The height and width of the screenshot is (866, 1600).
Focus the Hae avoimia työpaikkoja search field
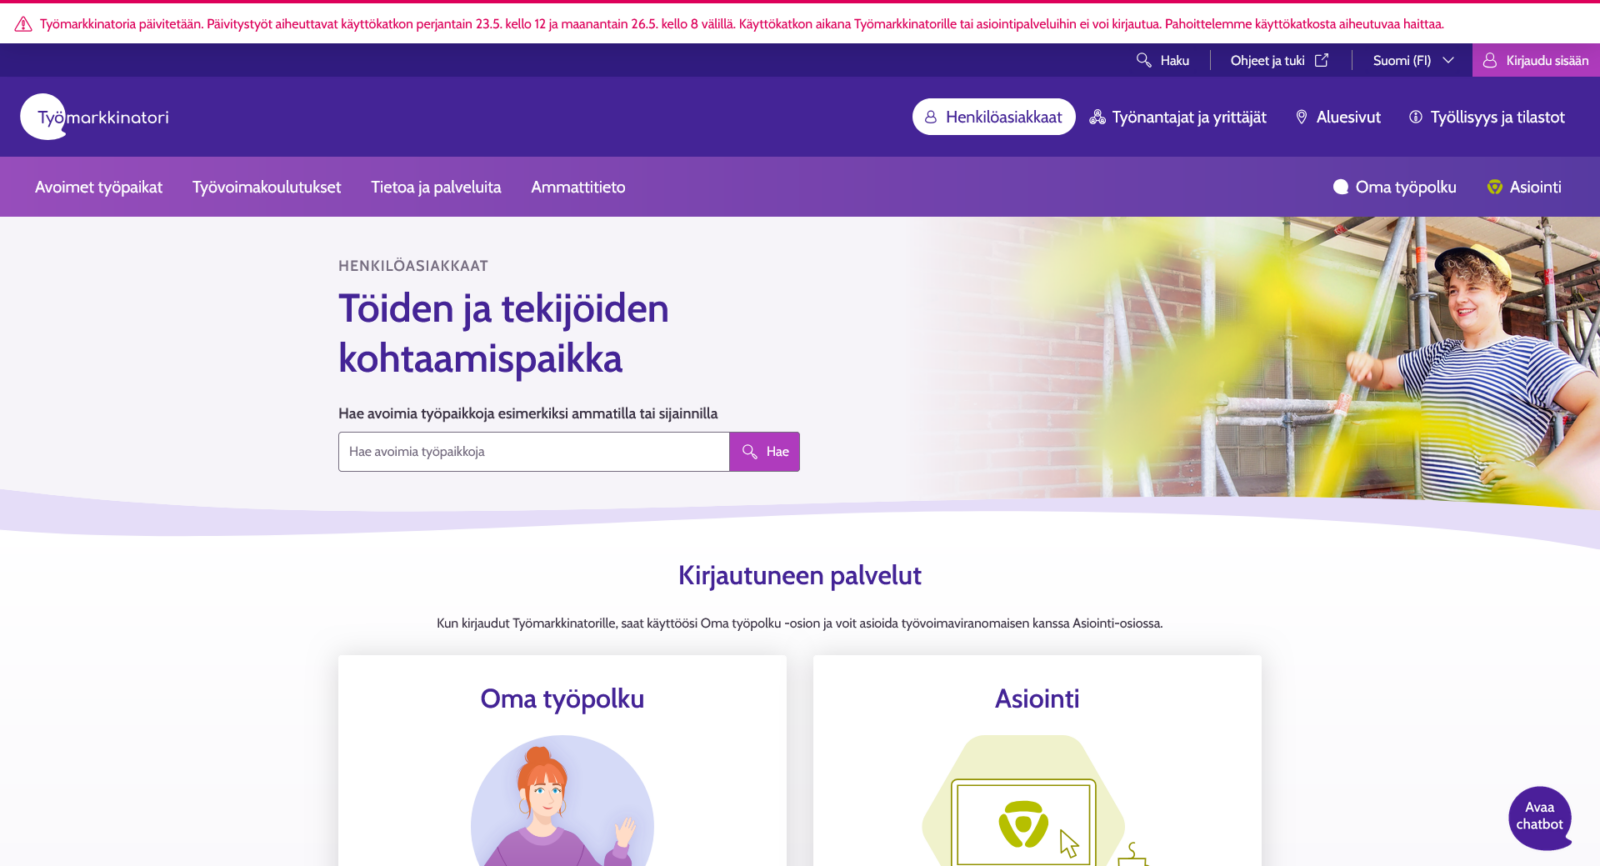pyautogui.click(x=534, y=452)
